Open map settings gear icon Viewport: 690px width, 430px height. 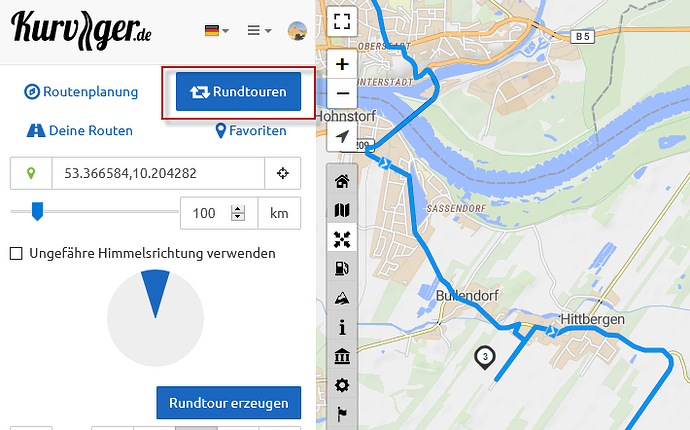[342, 385]
